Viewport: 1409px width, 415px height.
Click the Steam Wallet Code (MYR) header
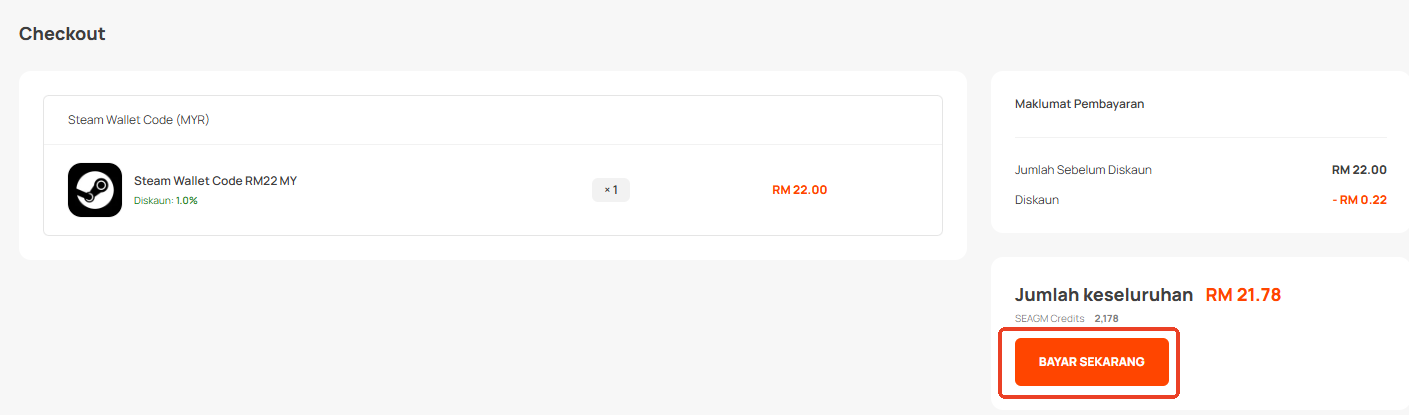click(x=138, y=120)
